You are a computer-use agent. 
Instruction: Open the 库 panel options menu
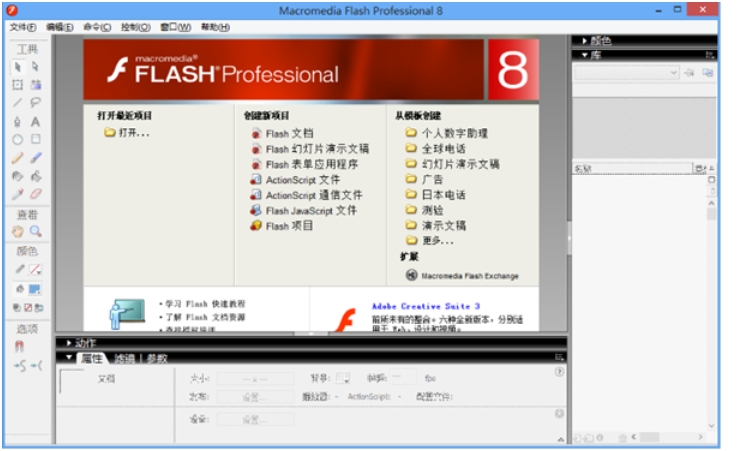(709, 55)
